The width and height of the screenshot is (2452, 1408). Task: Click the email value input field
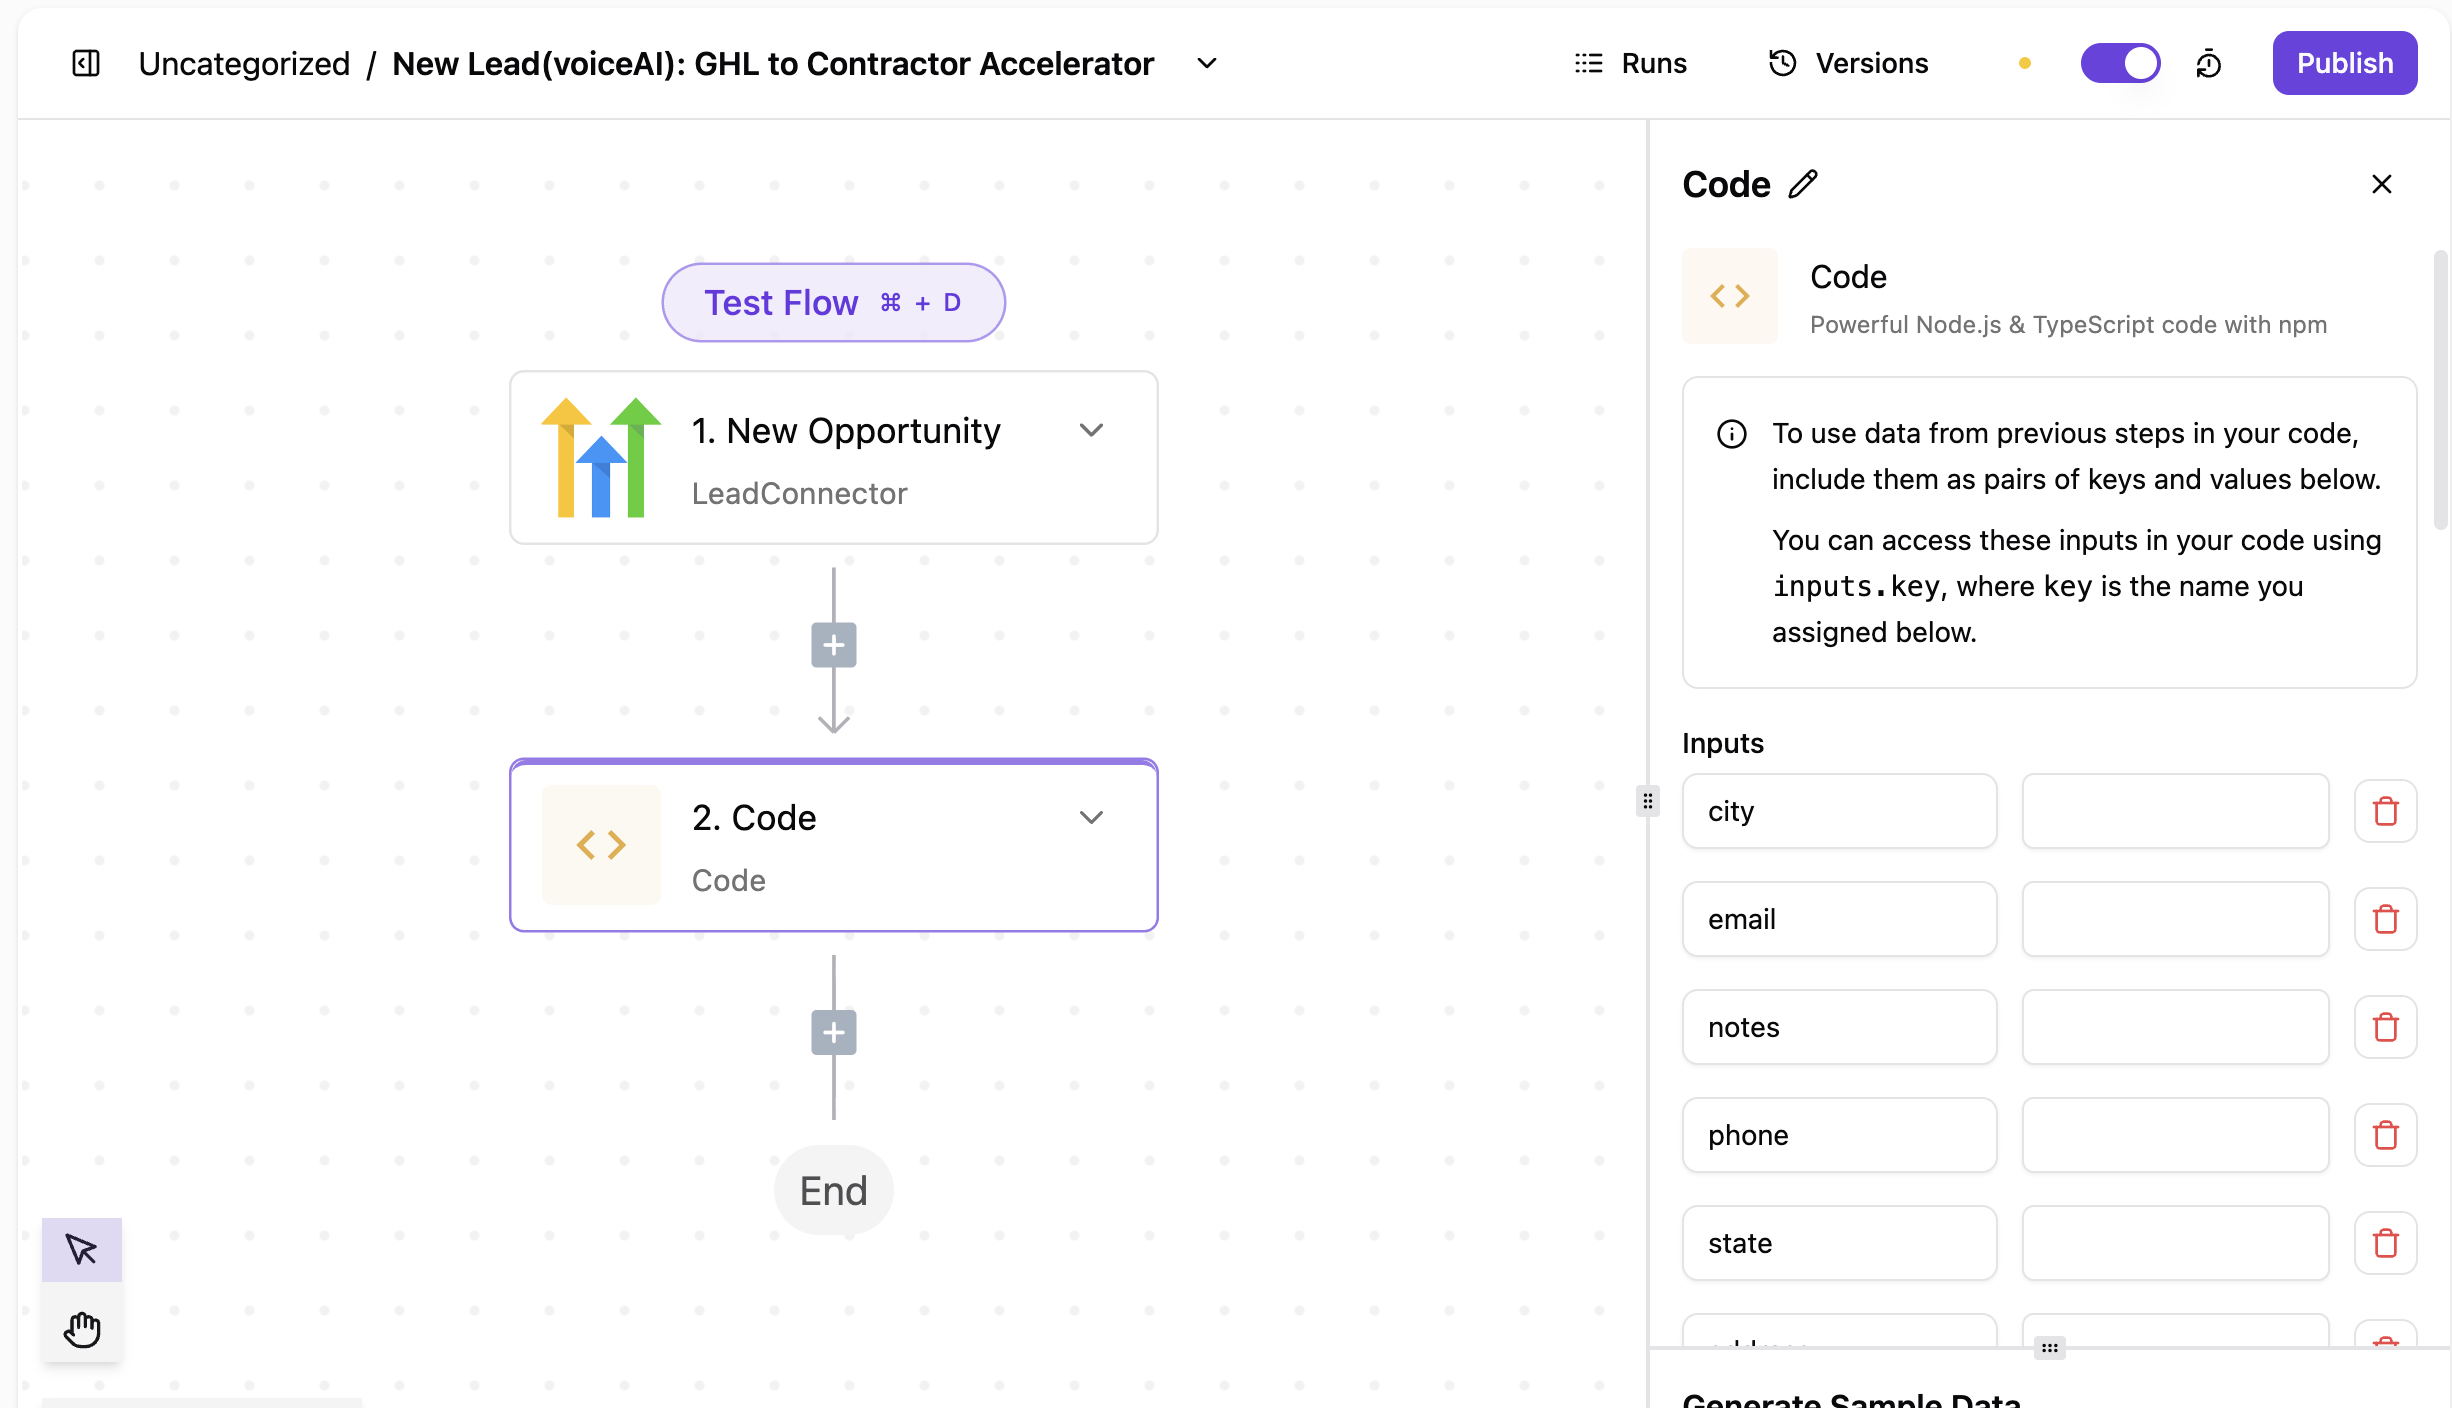click(x=2175, y=919)
